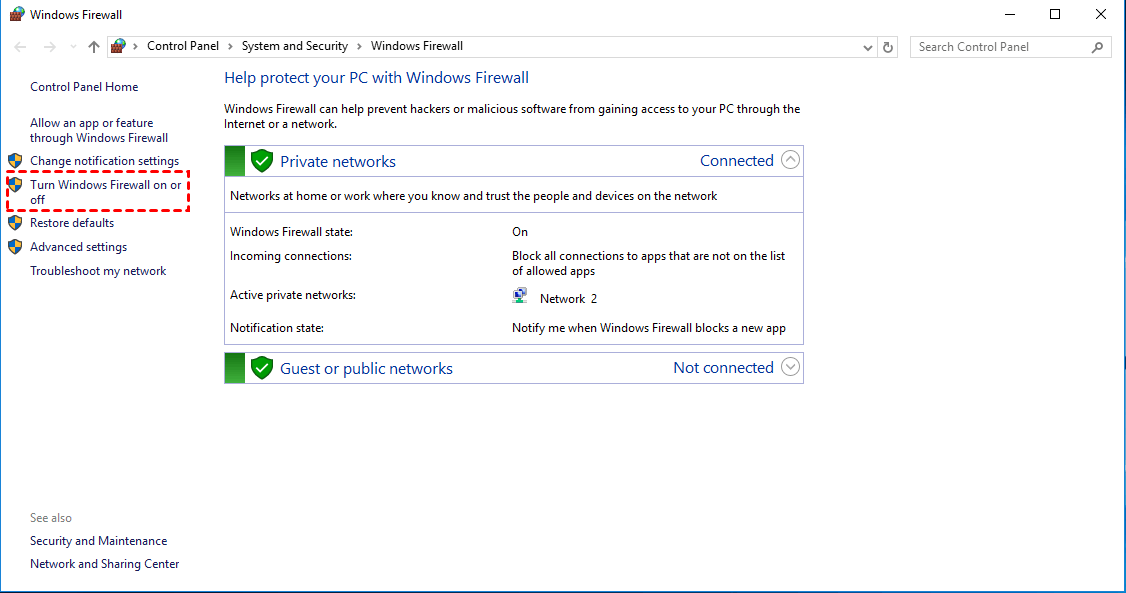Screen dimensions: 1126x593
Task: Click the green shield on Private networks
Action: (x=262, y=161)
